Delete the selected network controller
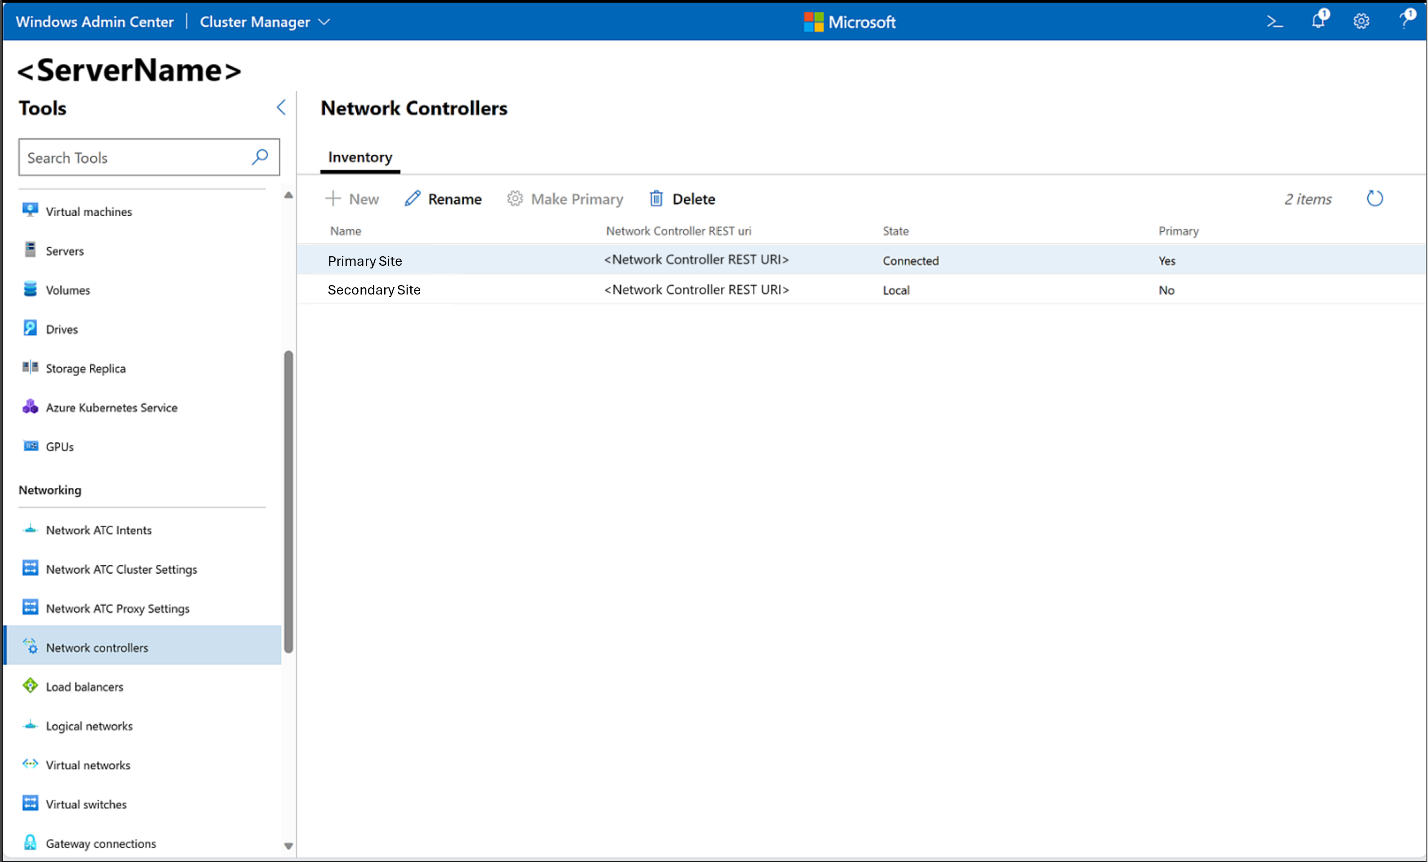Image resolution: width=1428 pixels, height=862 pixels. point(682,199)
